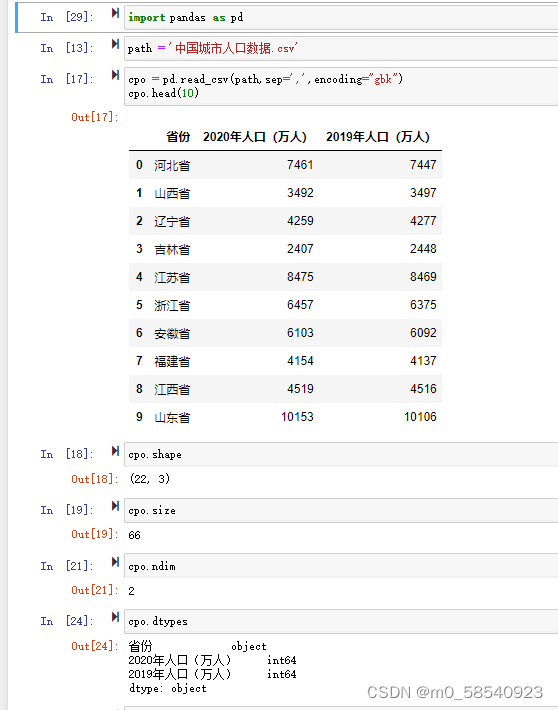
Task: Click the 辽宁省 table cell
Action: tap(172, 221)
